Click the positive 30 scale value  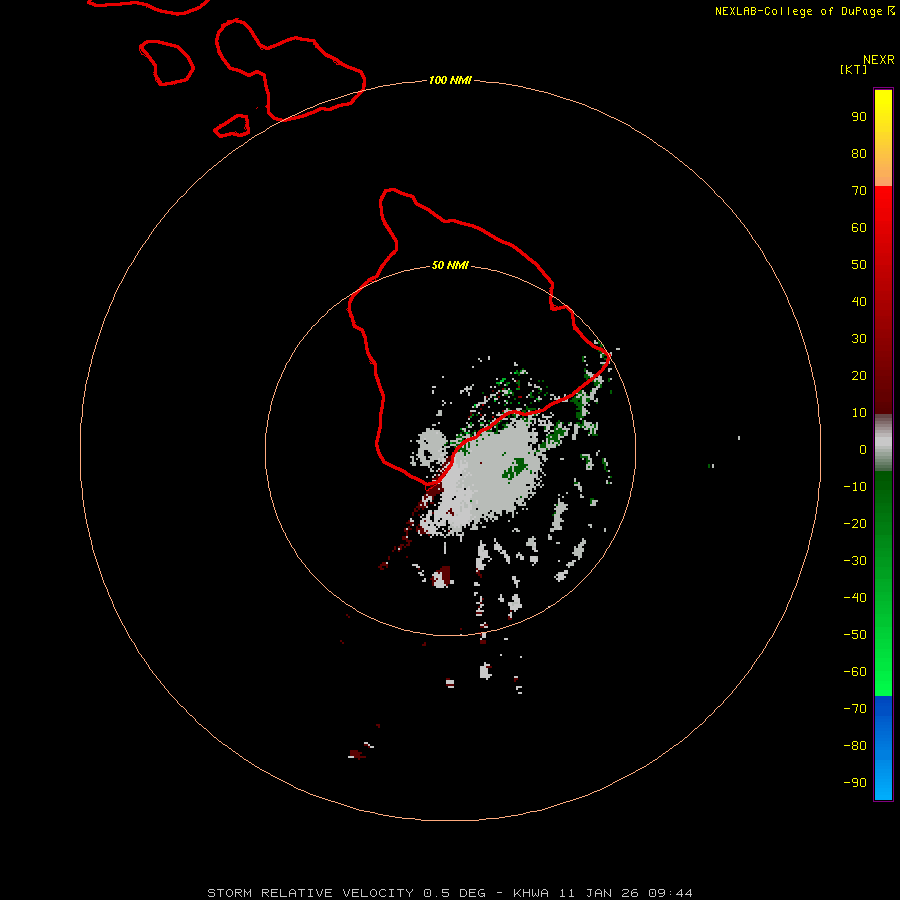(x=859, y=339)
